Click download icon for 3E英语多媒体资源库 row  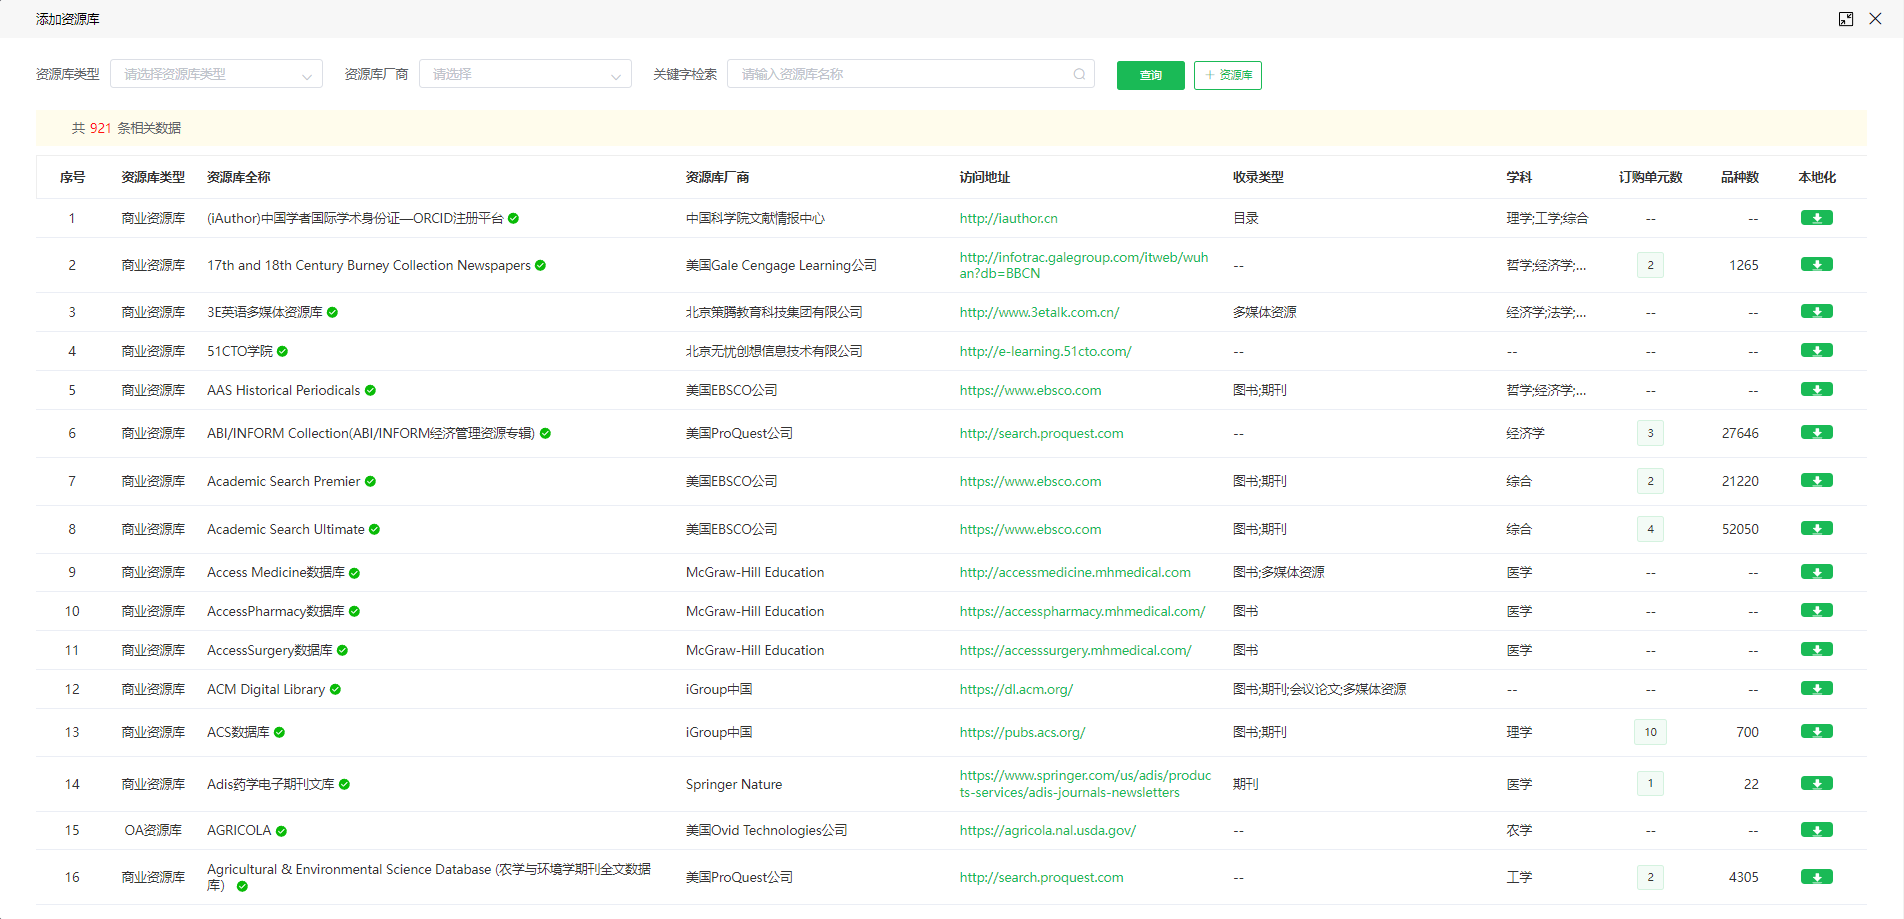[x=1816, y=312]
